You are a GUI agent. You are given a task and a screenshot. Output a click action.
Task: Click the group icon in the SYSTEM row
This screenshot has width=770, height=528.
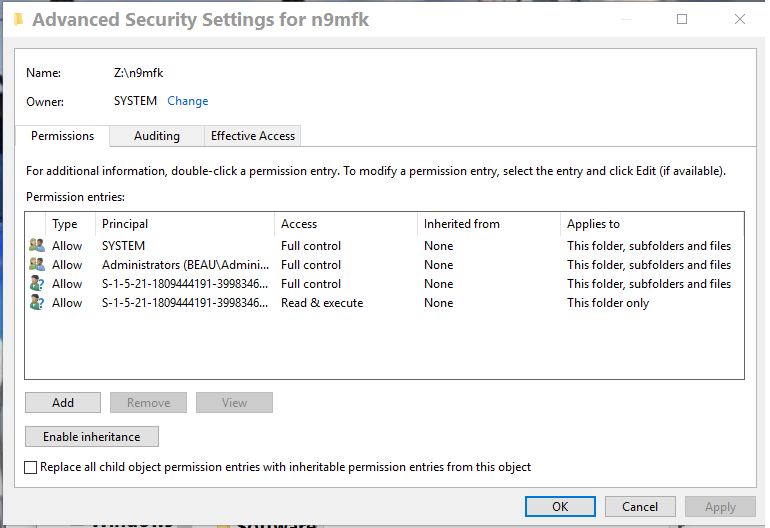[37, 245]
